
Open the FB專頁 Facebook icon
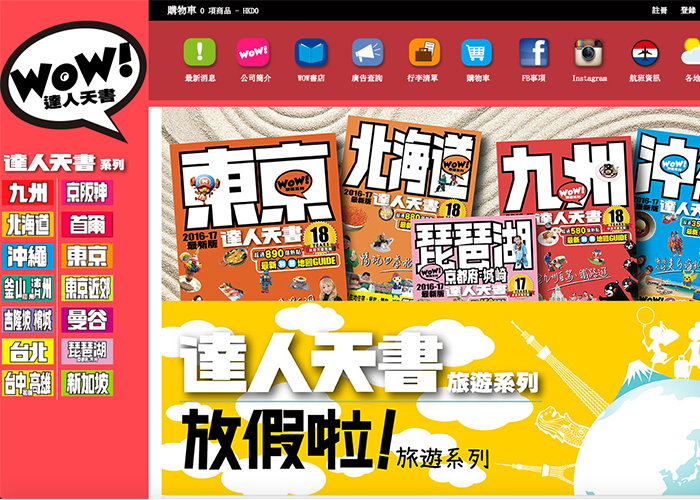click(x=533, y=53)
